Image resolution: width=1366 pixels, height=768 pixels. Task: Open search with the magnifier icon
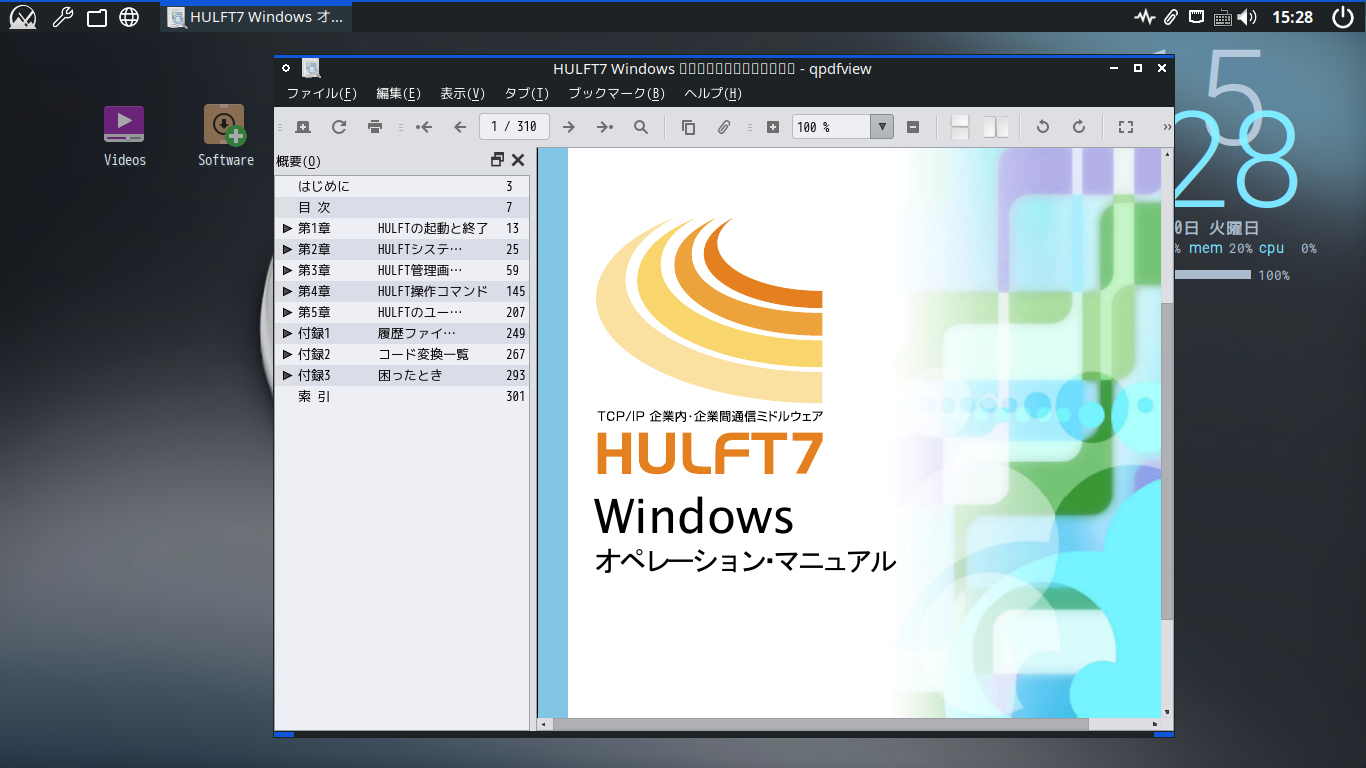pos(641,127)
